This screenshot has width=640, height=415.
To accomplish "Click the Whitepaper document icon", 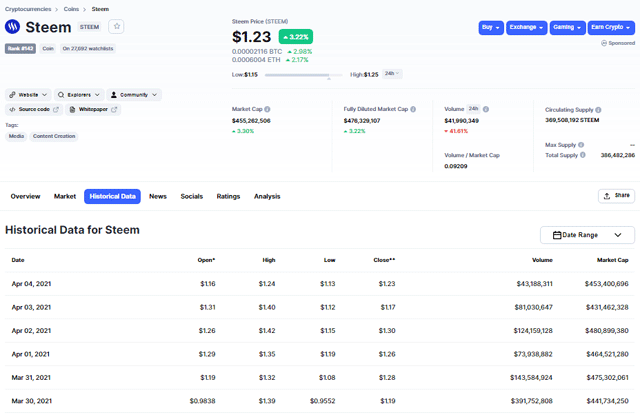I will pos(72,109).
